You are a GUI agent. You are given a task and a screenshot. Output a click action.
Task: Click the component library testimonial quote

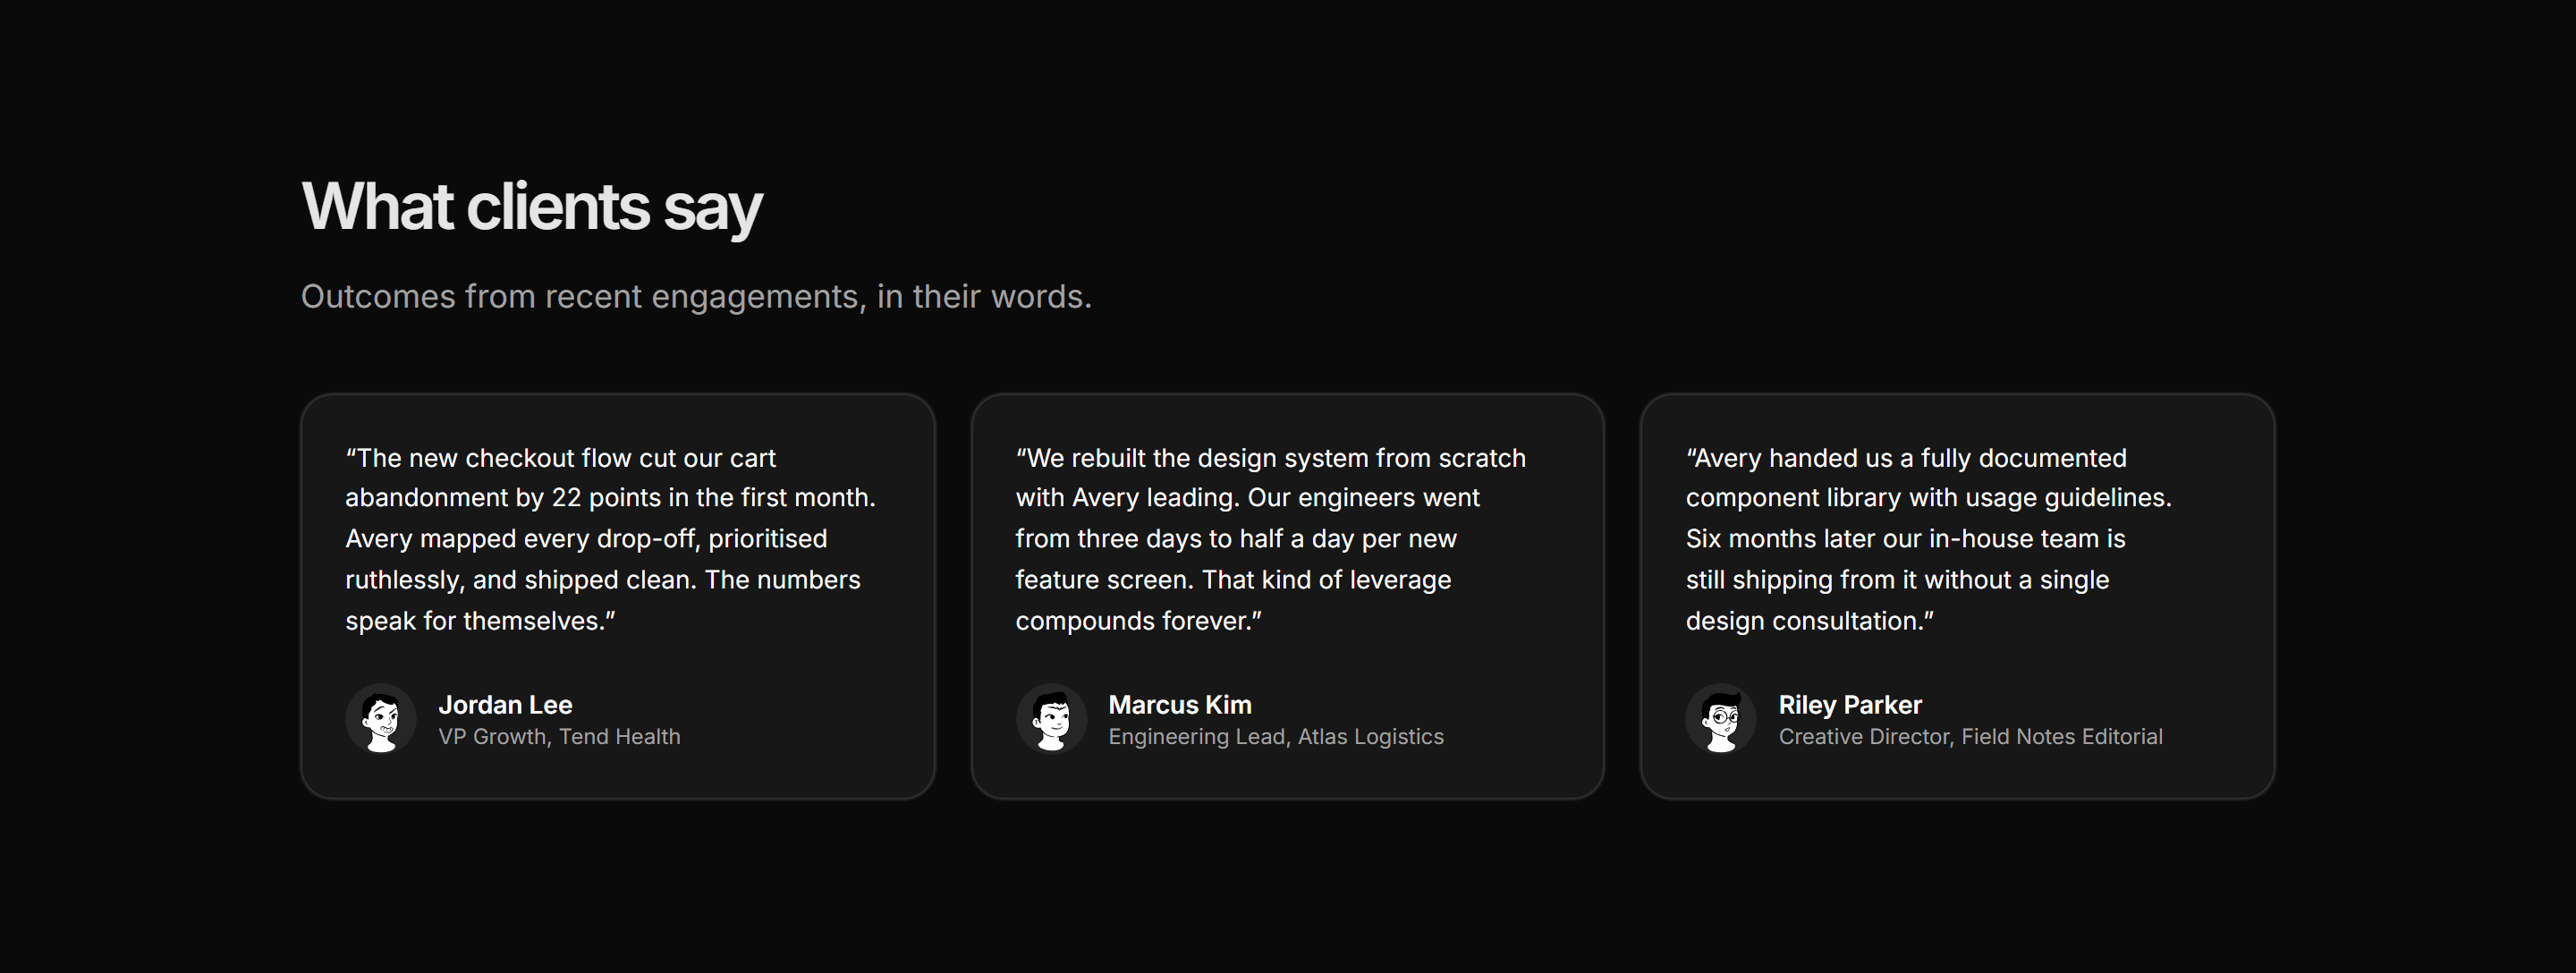coord(1929,539)
